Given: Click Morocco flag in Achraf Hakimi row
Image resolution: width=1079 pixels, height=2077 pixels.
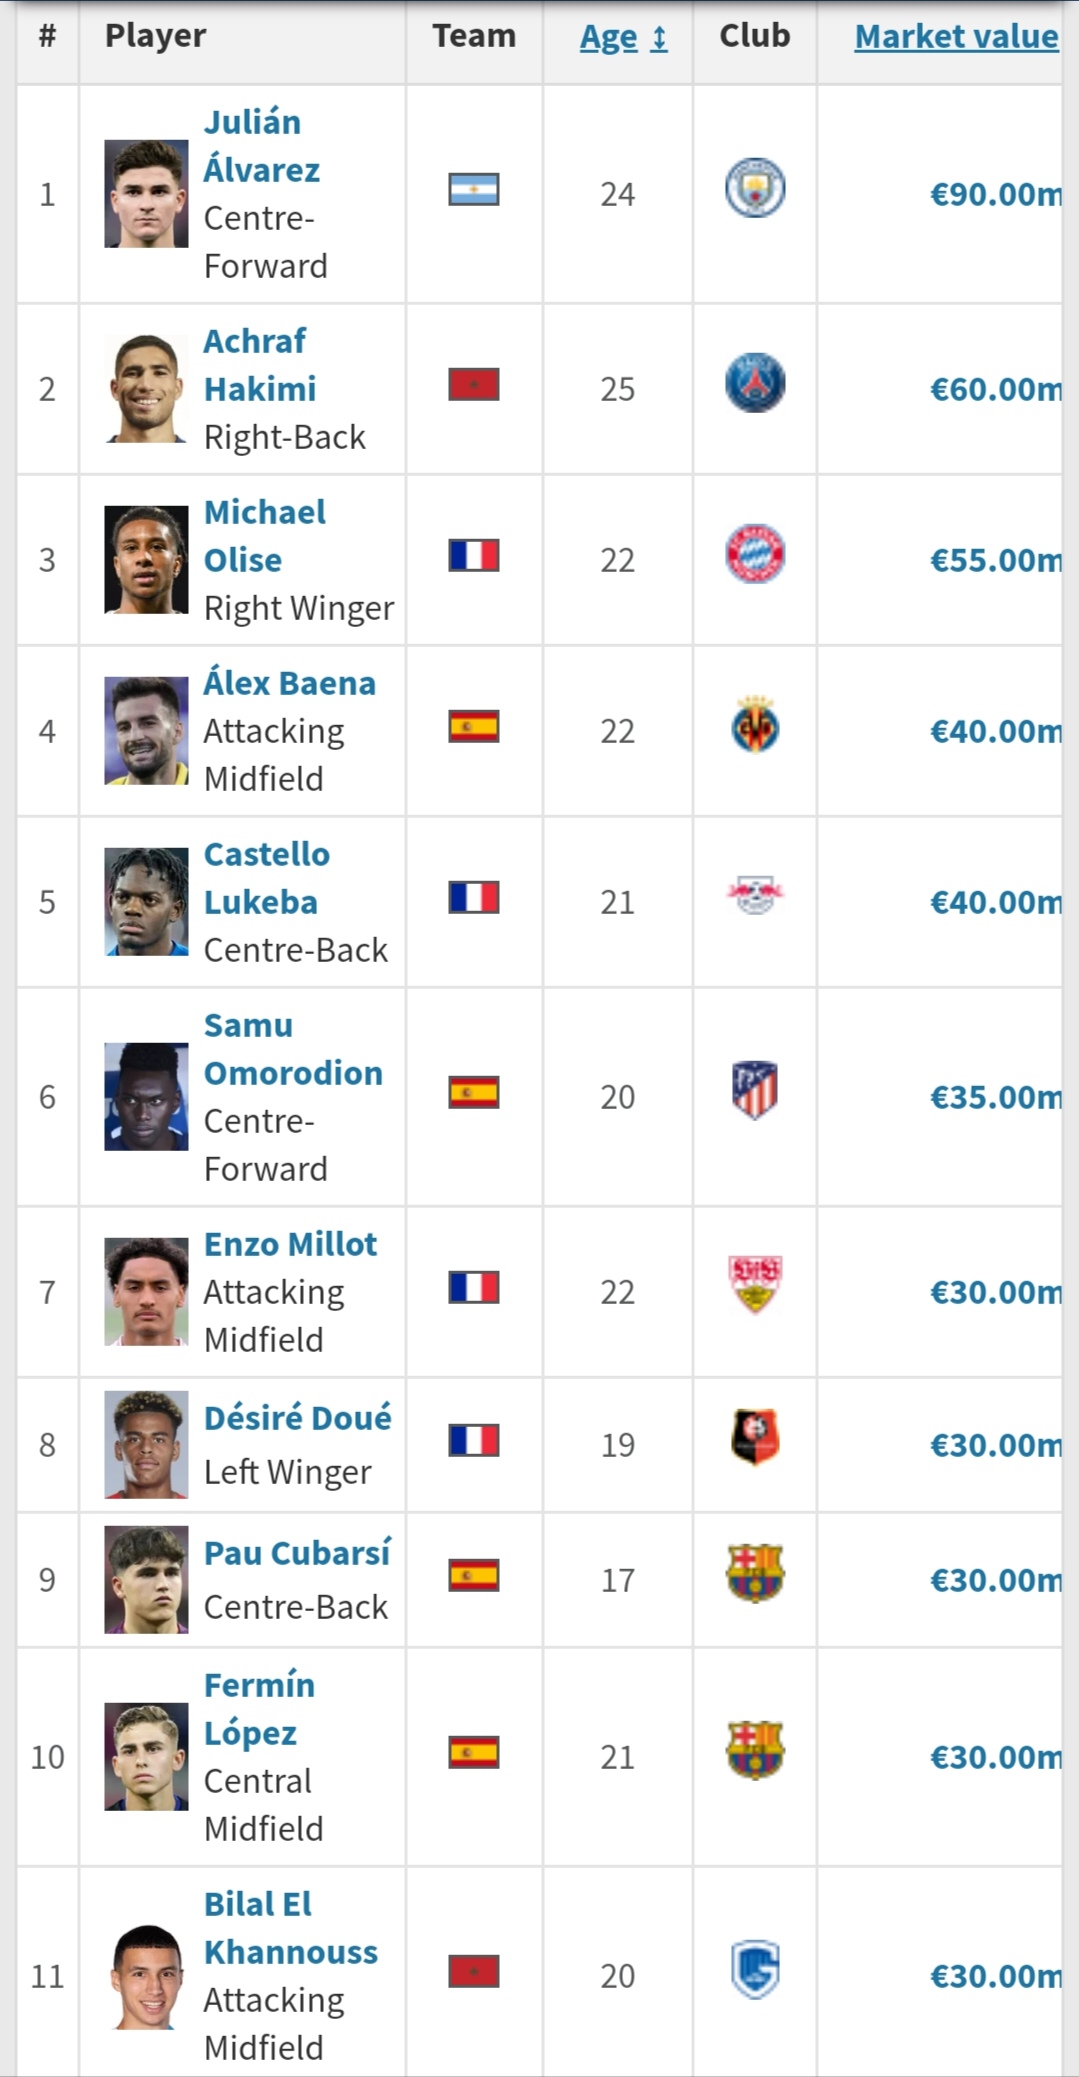Looking at the screenshot, I should (474, 384).
